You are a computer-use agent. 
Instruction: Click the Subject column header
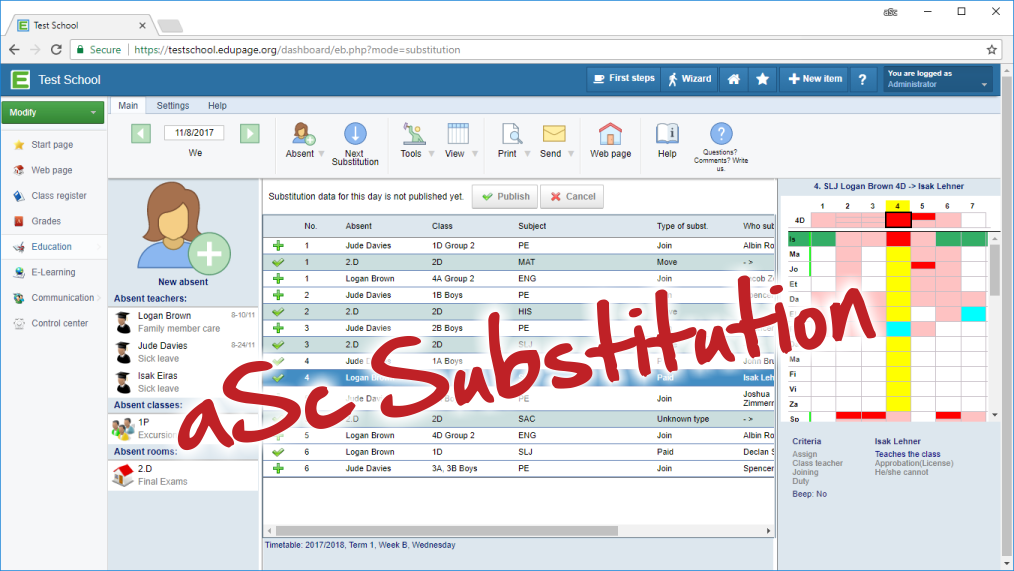click(x=532, y=226)
